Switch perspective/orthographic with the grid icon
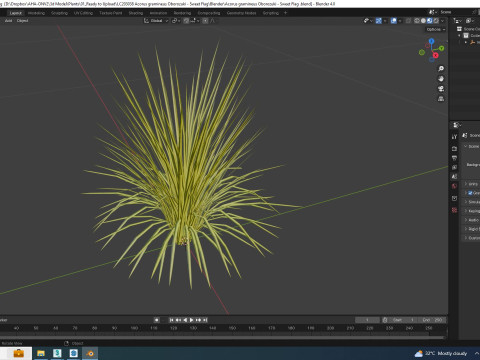 pyautogui.click(x=441, y=99)
